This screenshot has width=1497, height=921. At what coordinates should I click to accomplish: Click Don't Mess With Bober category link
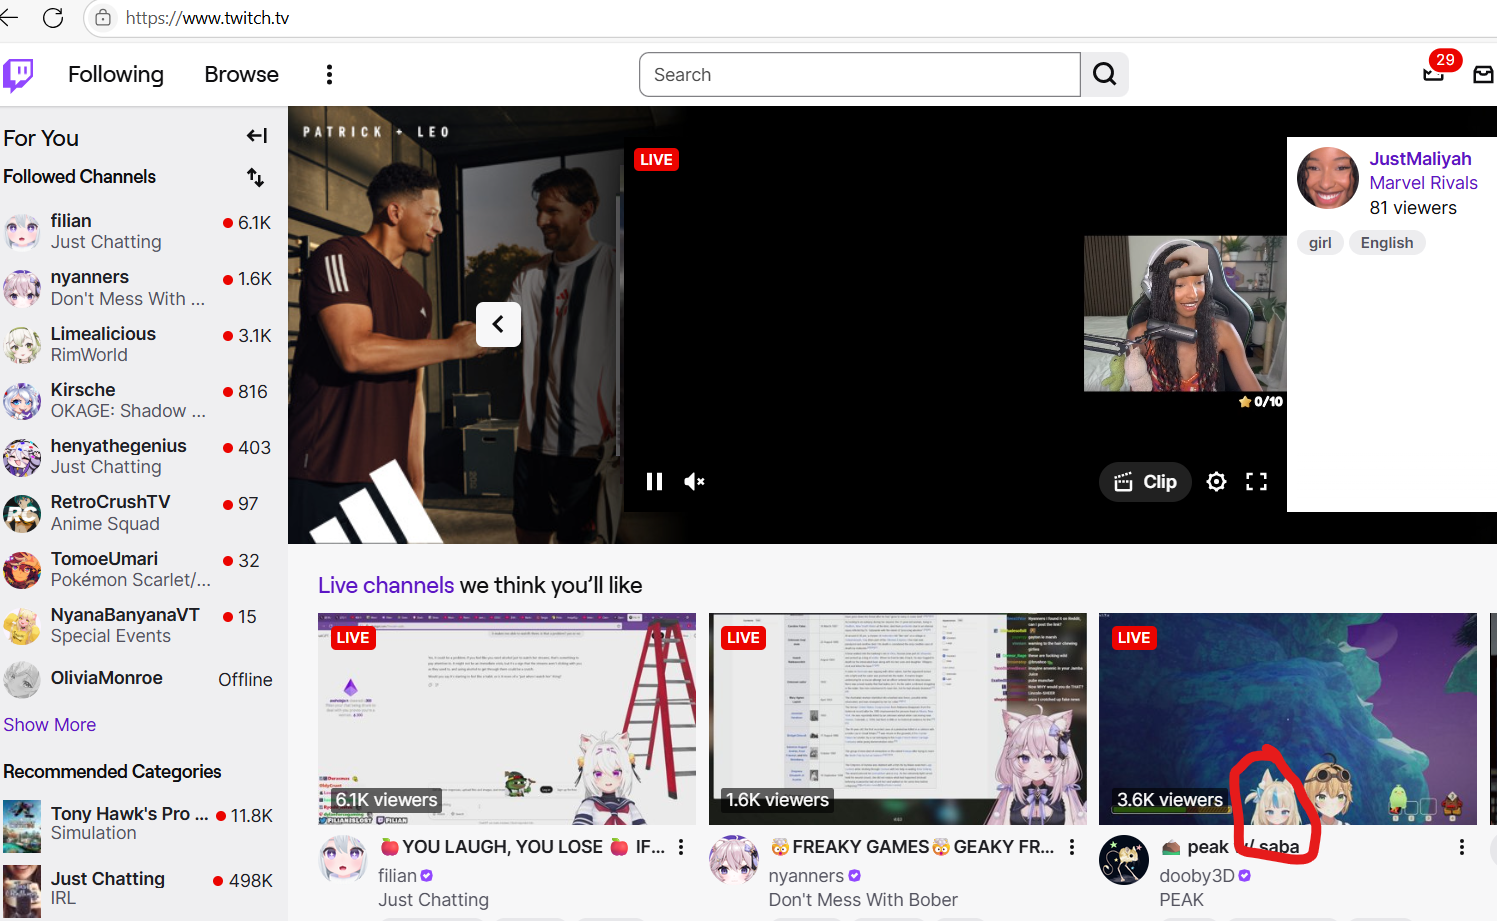pyautogui.click(x=863, y=900)
